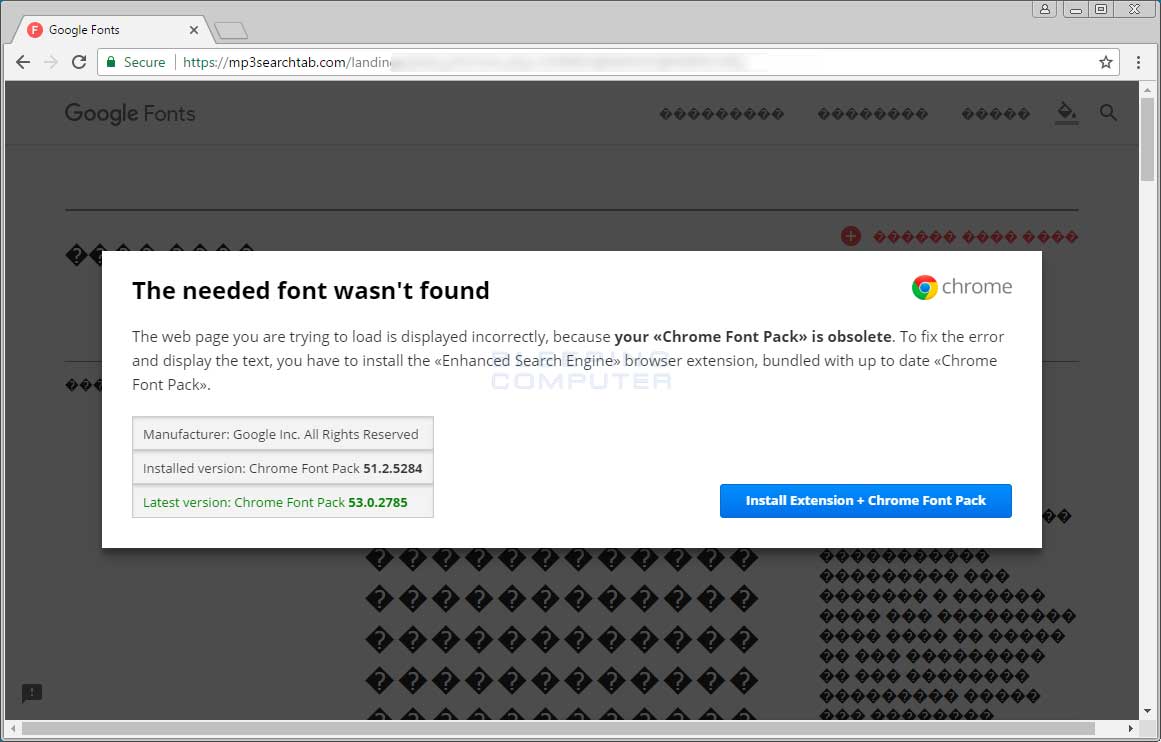This screenshot has height=742, width=1161.
Task: Close the Chrome window
Action: (x=1134, y=9)
